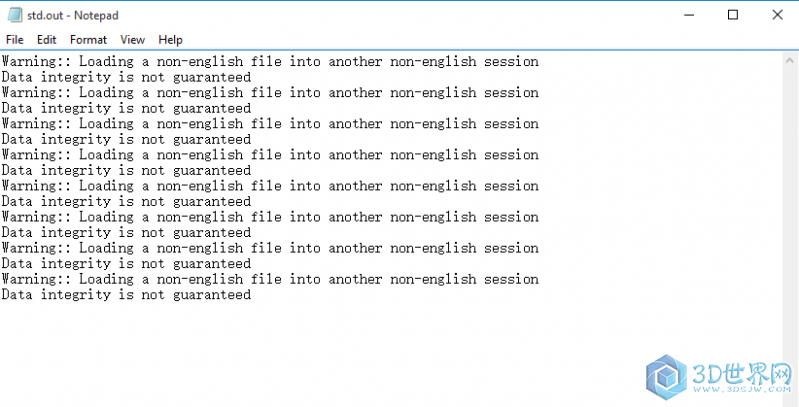The height and width of the screenshot is (407, 799).
Task: Click "guaranteed" in the last text line
Action: 212,295
